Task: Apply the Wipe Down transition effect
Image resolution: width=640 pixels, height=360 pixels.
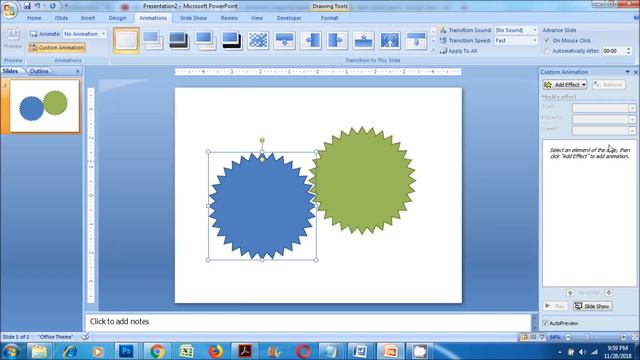Action: [x=284, y=40]
